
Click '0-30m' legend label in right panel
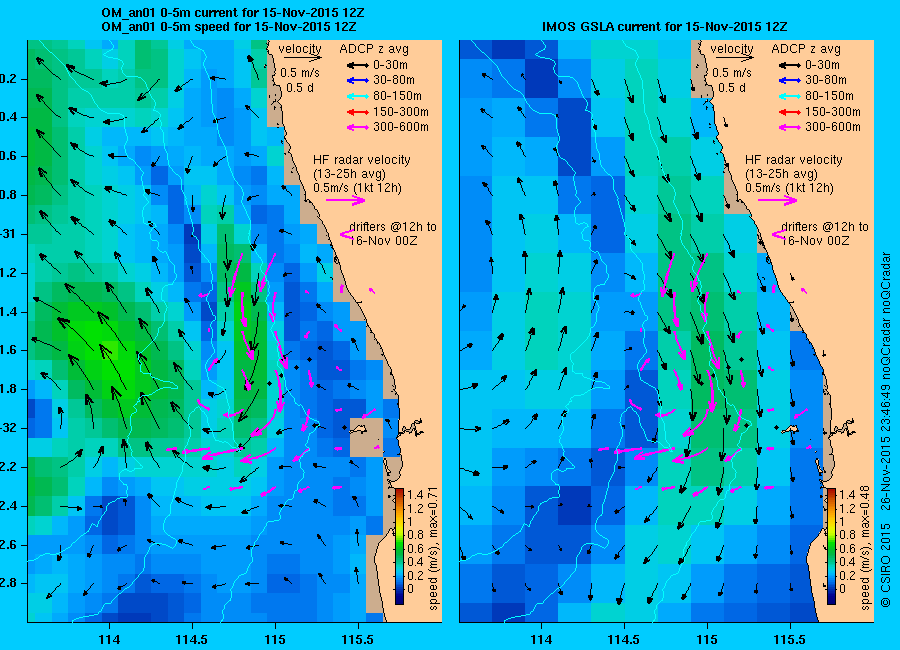tap(823, 65)
